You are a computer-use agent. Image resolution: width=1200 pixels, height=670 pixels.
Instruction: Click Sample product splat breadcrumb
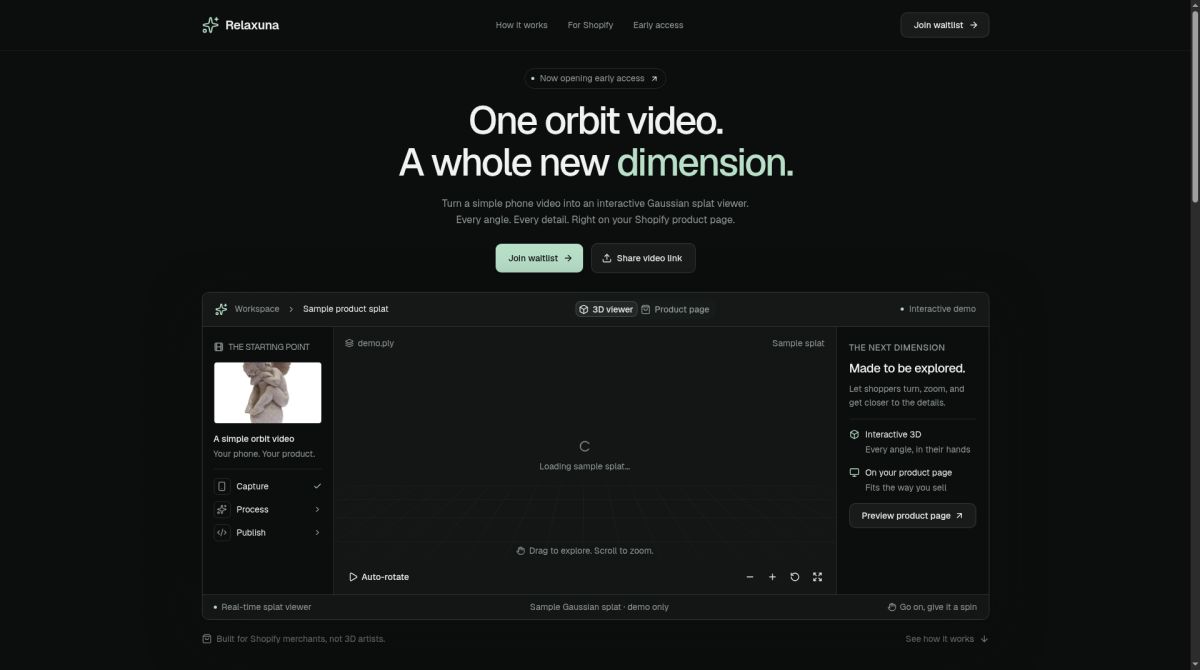(x=346, y=309)
